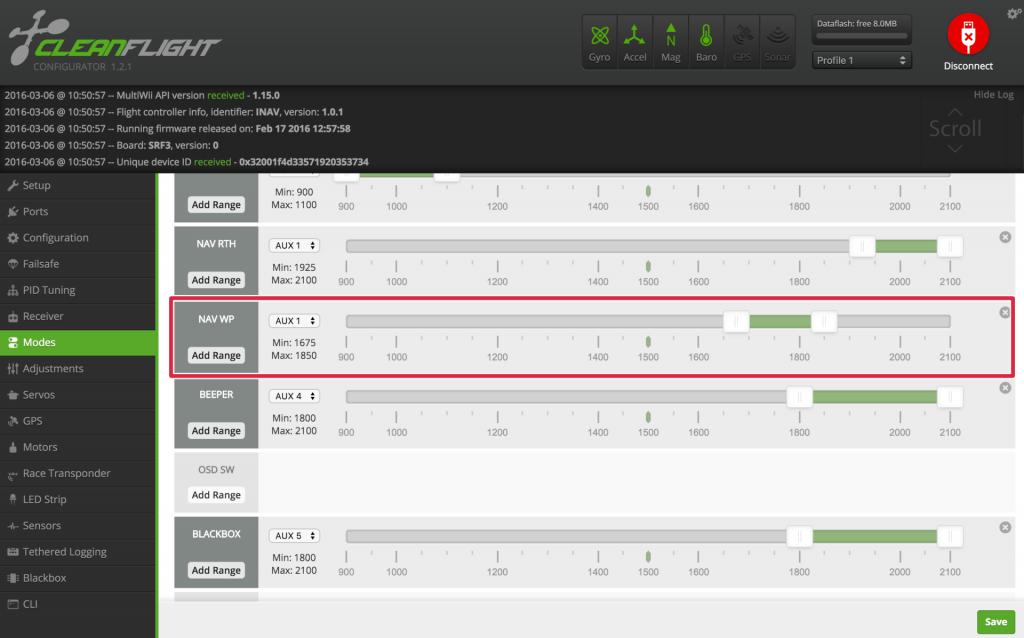Remove the BEEPER range
The image size is (1024, 638).
pyautogui.click(x=1004, y=387)
